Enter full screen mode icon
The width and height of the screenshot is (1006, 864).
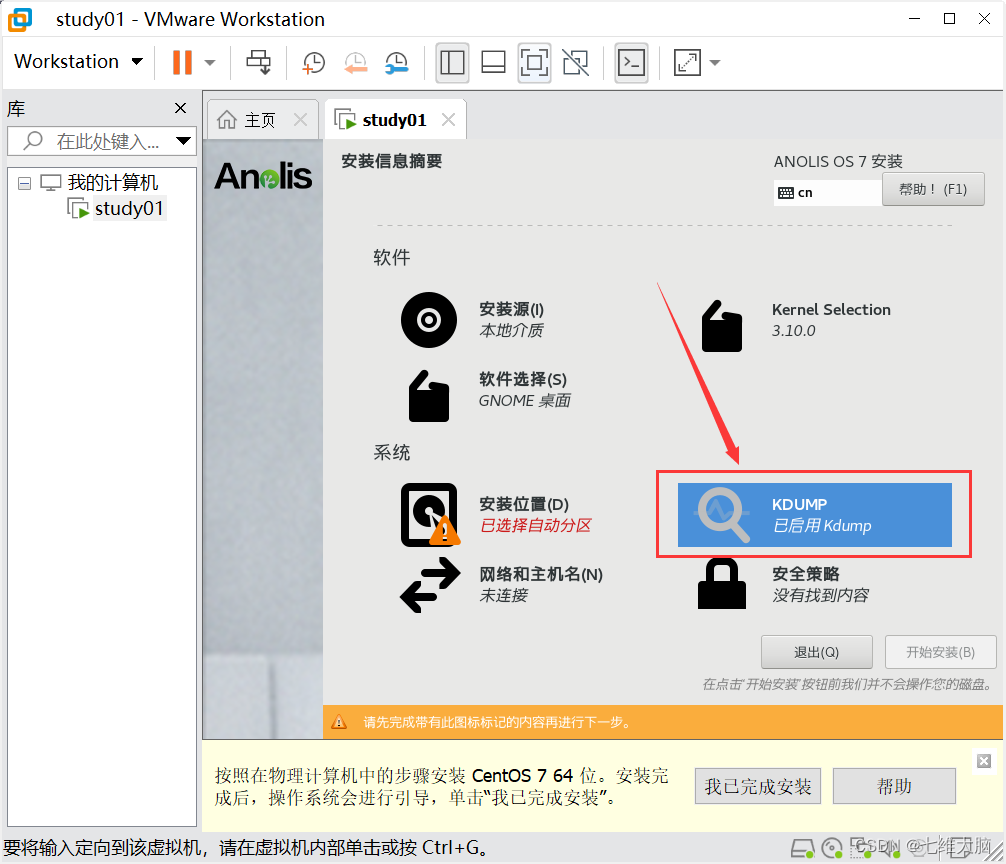(x=534, y=62)
